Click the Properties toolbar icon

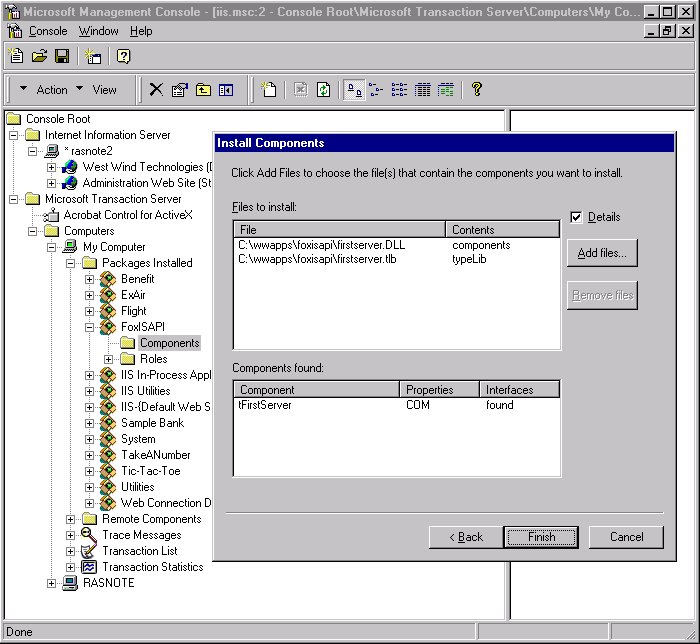tap(180, 90)
